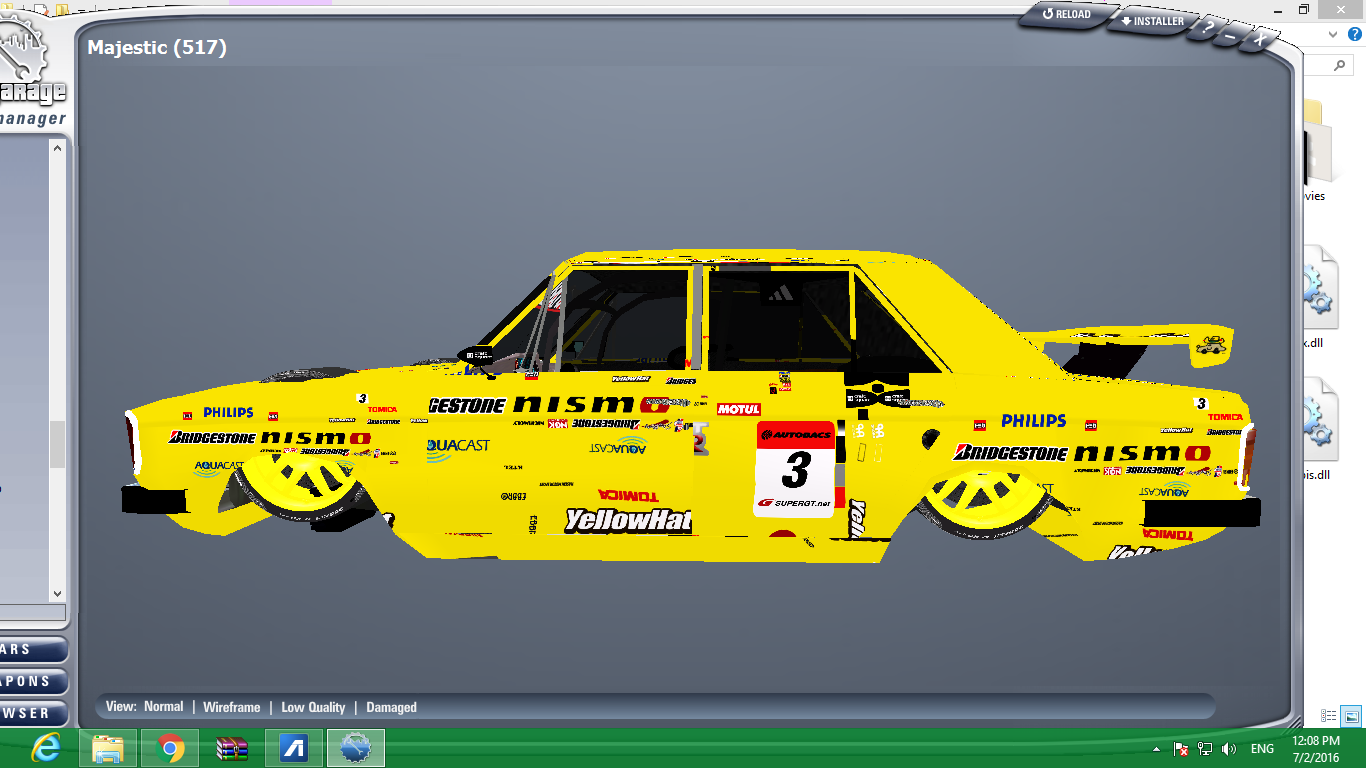
Task: Click the yellow Majestic car preview
Action: pyautogui.click(x=690, y=405)
